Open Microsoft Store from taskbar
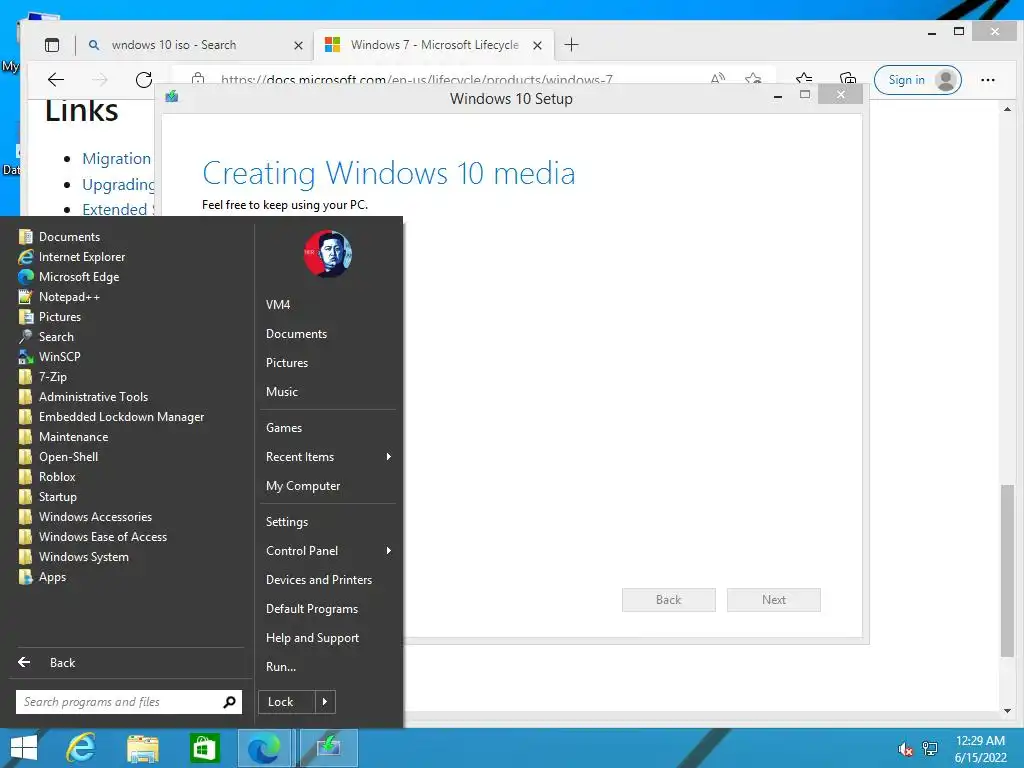The height and width of the screenshot is (768, 1024). click(x=204, y=748)
